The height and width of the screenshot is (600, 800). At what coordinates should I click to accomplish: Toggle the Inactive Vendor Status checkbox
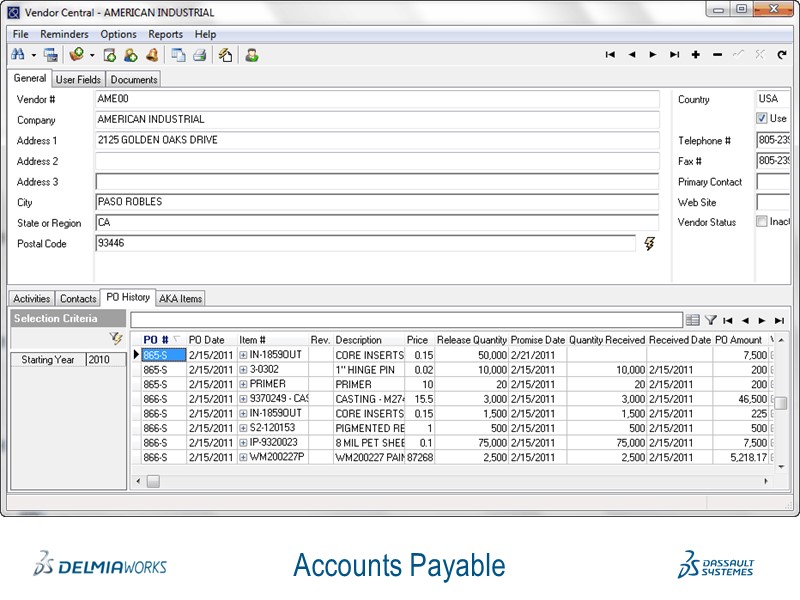click(x=762, y=222)
